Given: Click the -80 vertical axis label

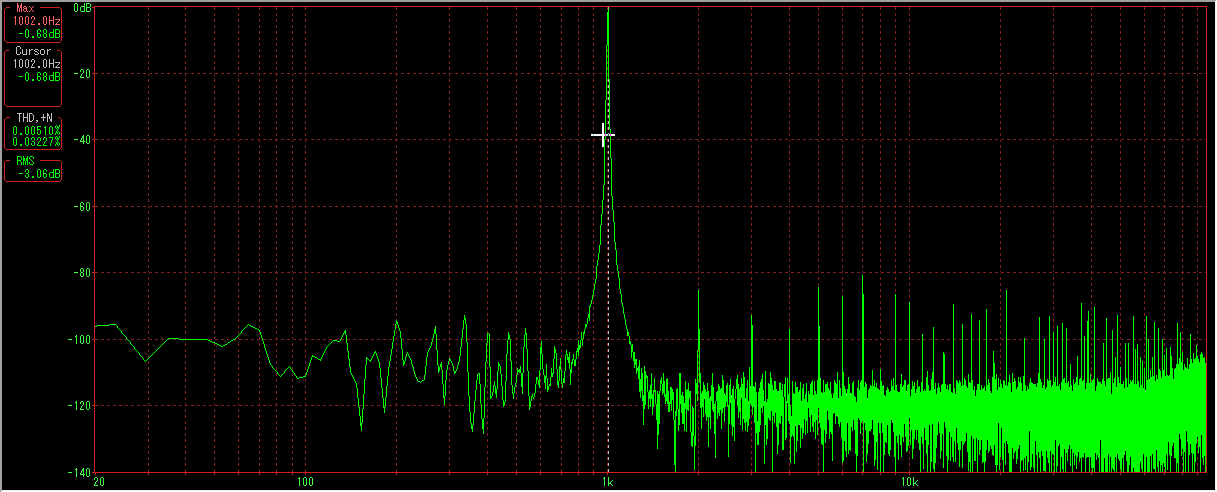Looking at the screenshot, I should 83,272.
